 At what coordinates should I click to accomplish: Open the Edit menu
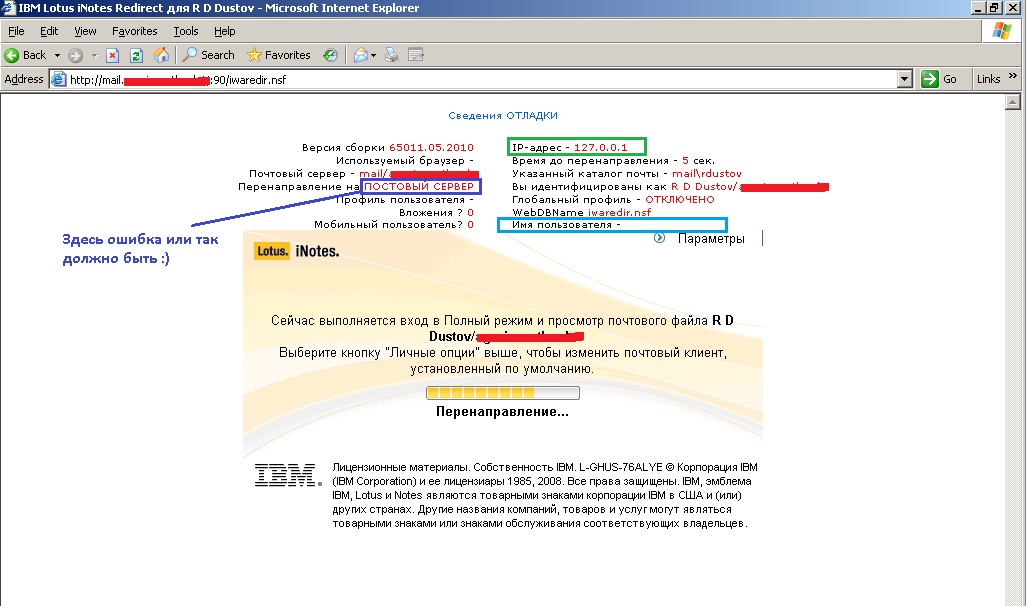49,31
